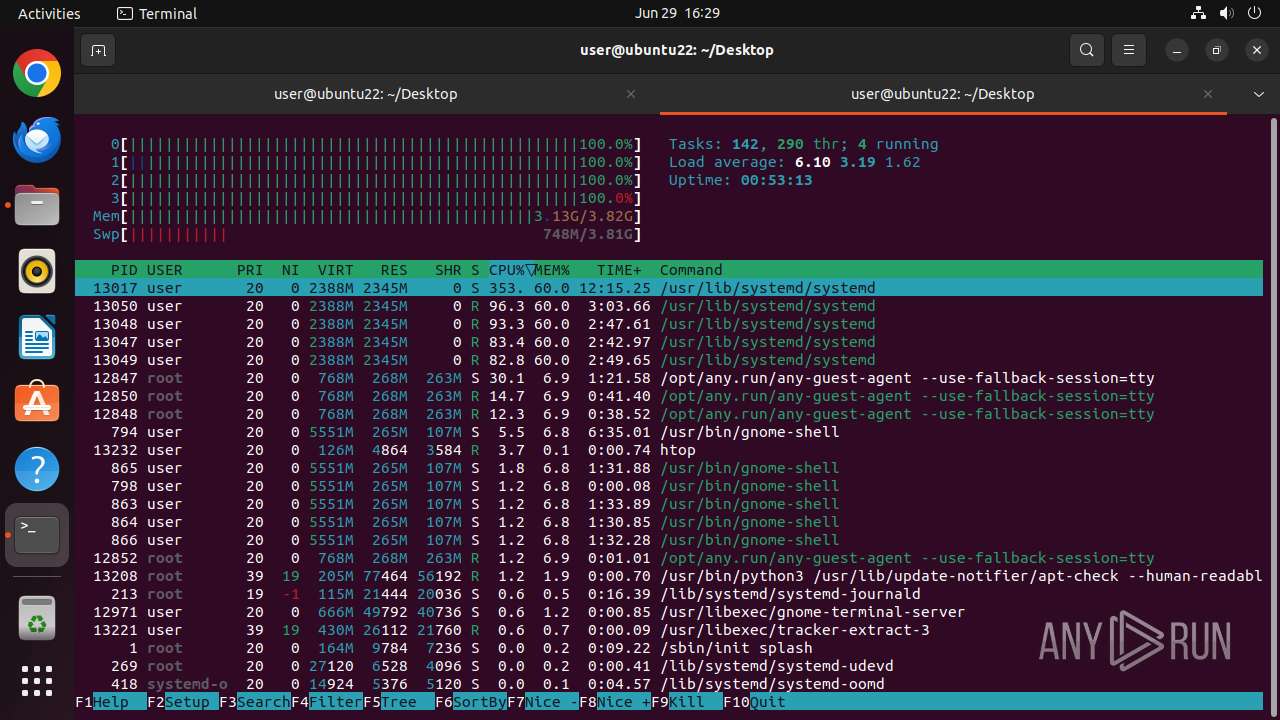The height and width of the screenshot is (720, 1280).
Task: Open the Activities overview
Action: [x=49, y=14]
